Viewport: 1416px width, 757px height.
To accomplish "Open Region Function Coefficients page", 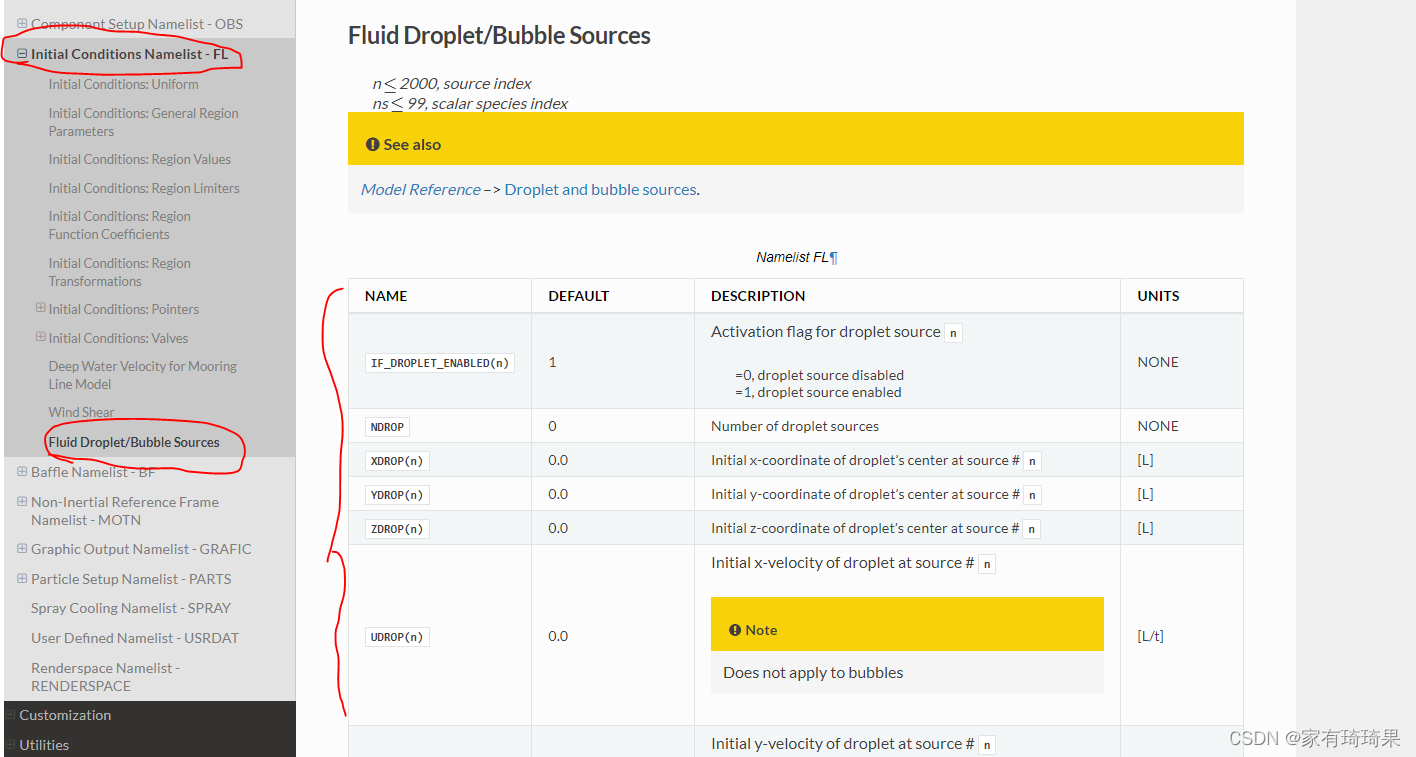I will [119, 225].
